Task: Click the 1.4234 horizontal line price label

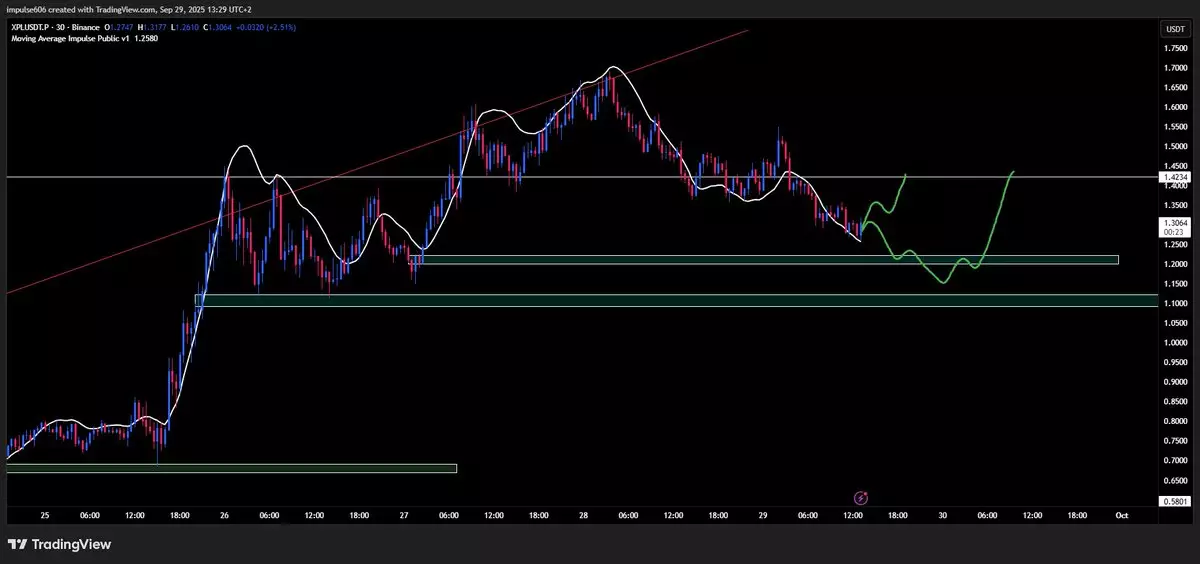Action: pyautogui.click(x=1174, y=177)
